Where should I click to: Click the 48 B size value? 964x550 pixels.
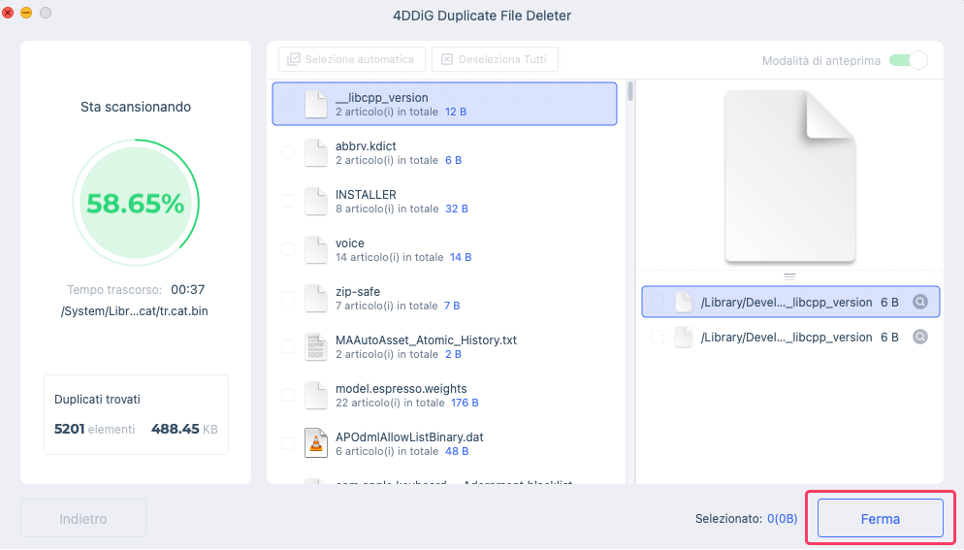(457, 451)
